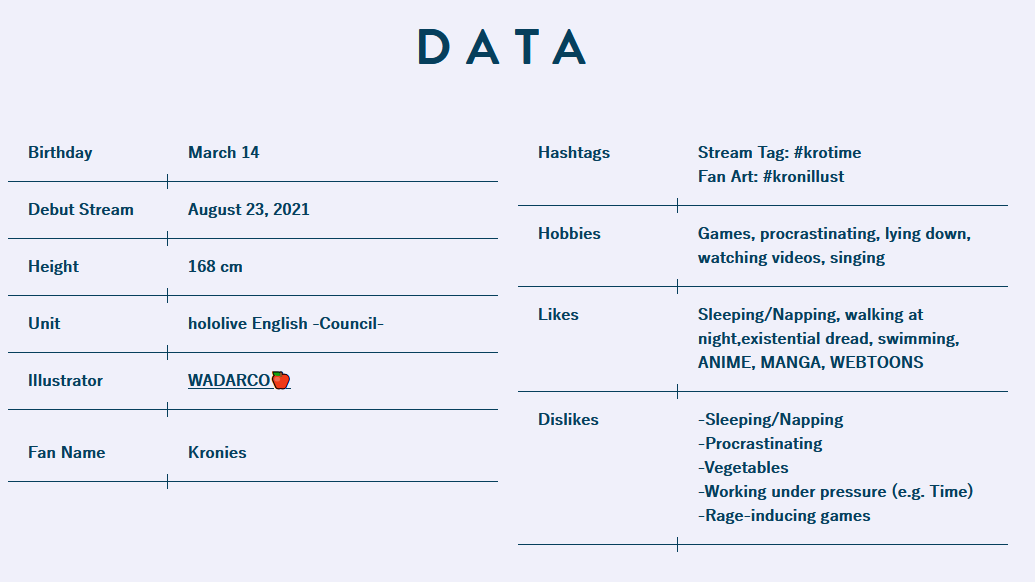Click the Hashtags label
This screenshot has height=582, width=1035.
(x=574, y=152)
